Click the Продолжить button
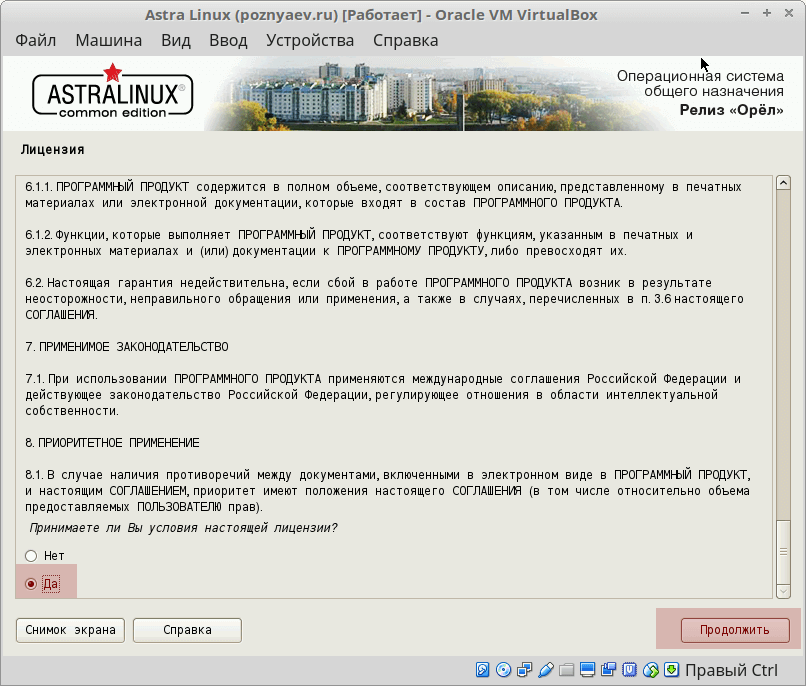 735,630
